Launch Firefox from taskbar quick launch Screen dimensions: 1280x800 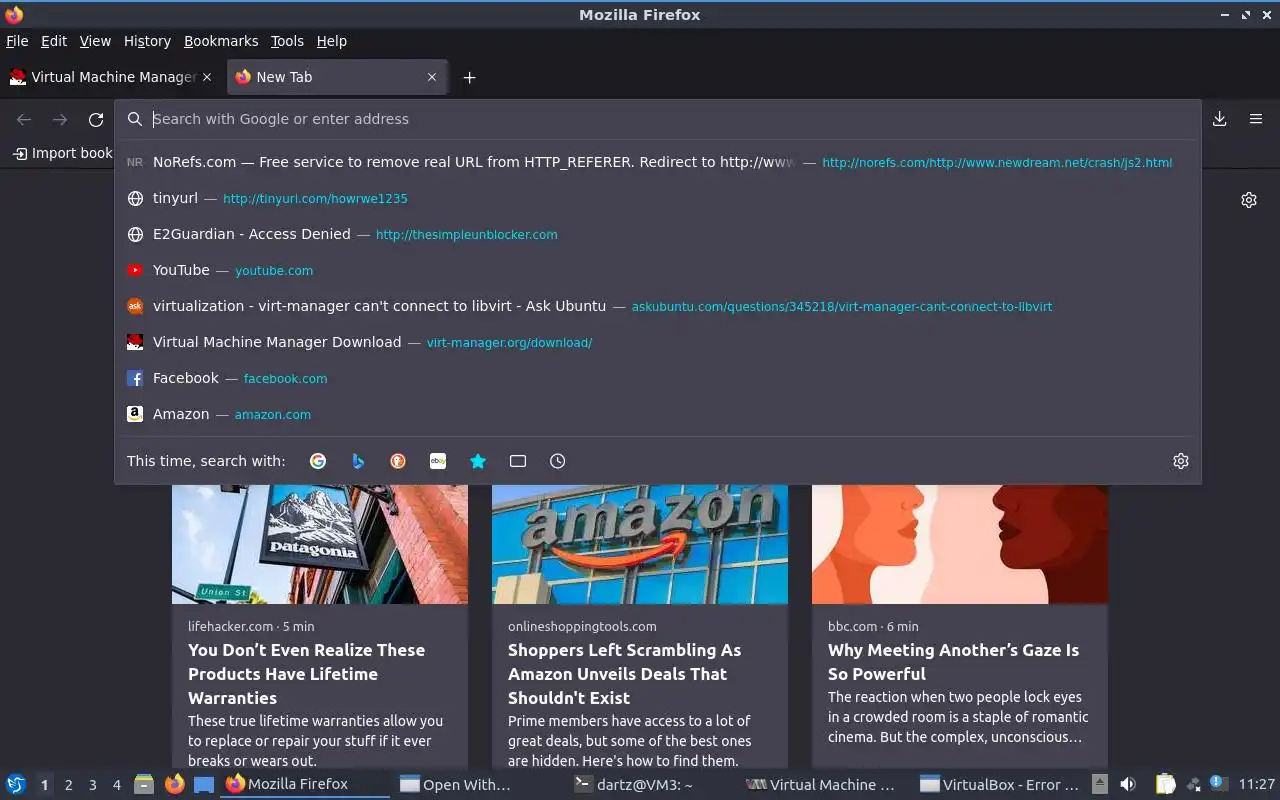(174, 784)
